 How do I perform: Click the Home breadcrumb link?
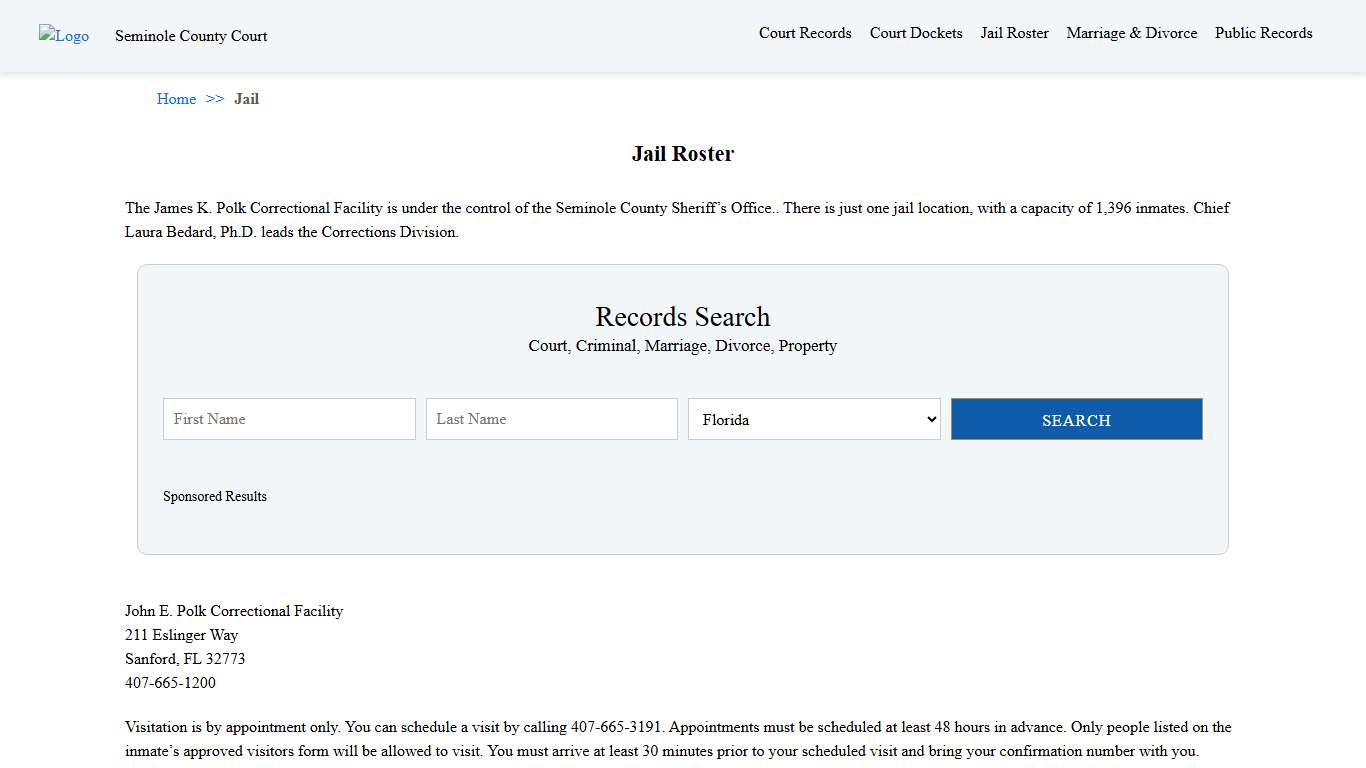tap(176, 99)
